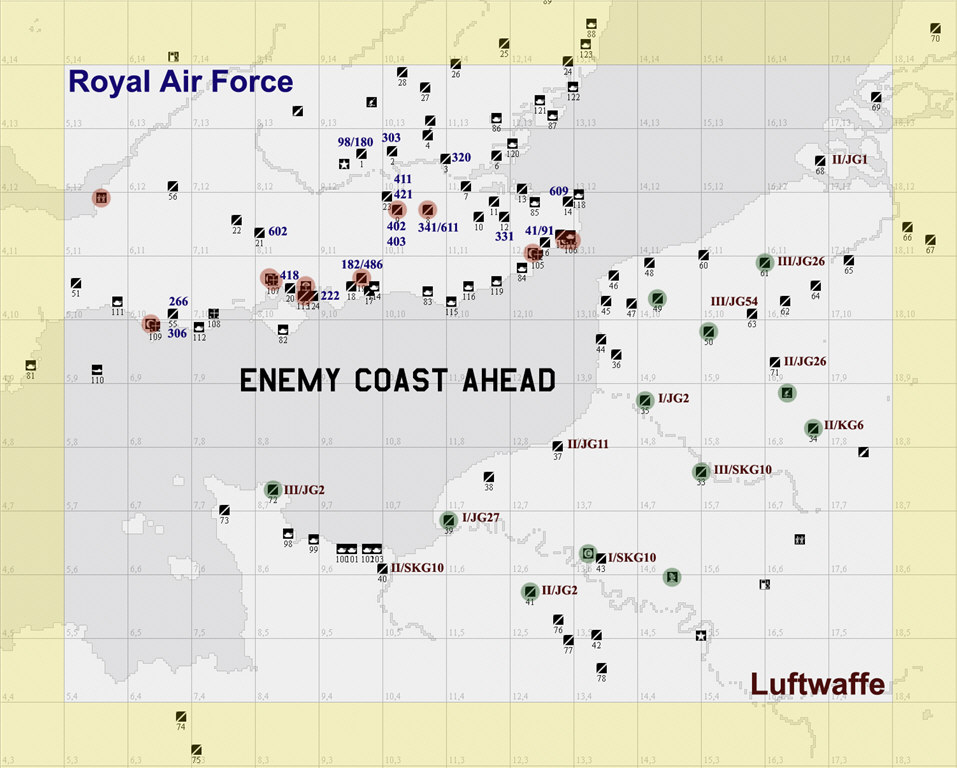Select airfield marker numbered 22
The width and height of the screenshot is (957, 768).
point(237,220)
